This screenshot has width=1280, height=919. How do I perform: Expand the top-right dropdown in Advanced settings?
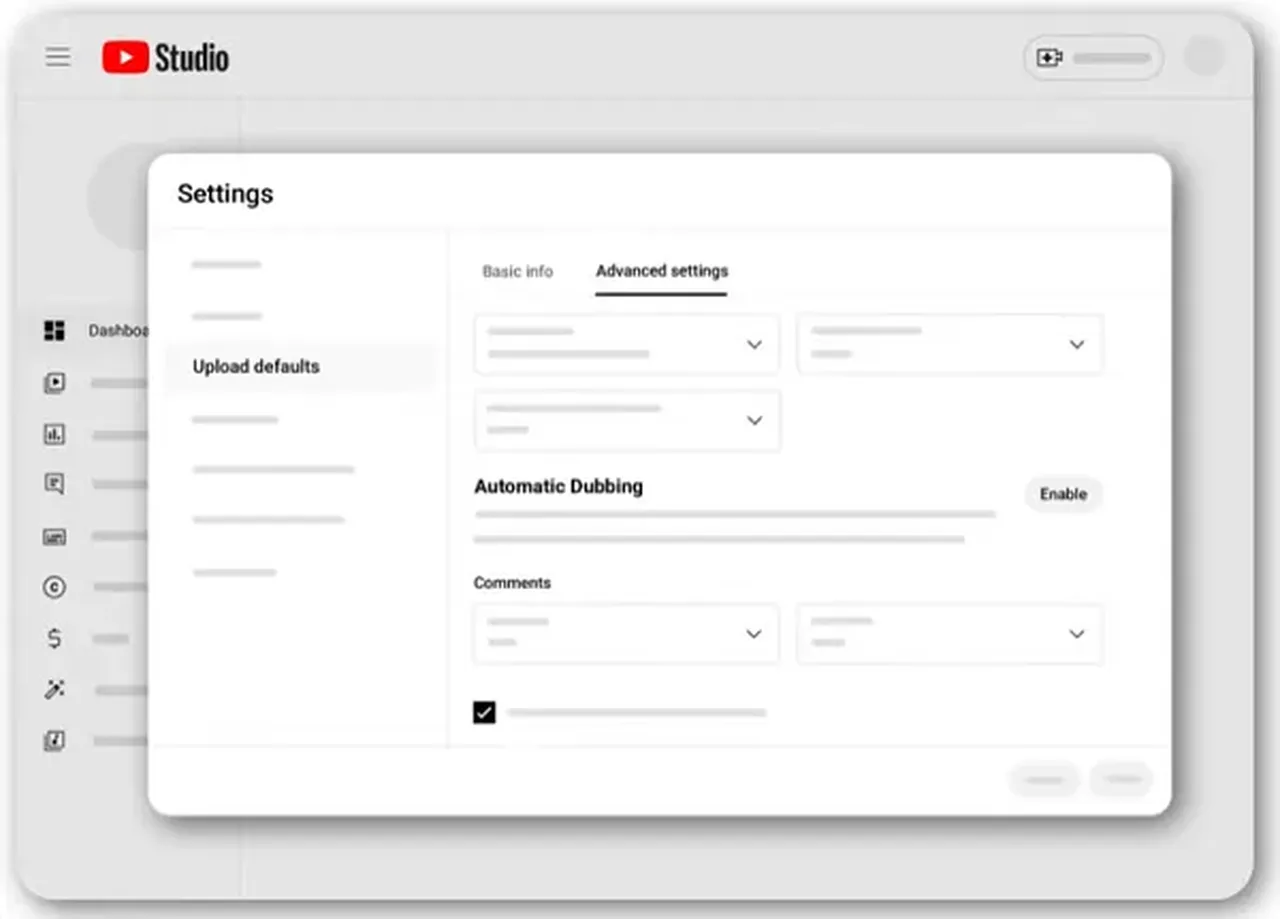(x=949, y=345)
